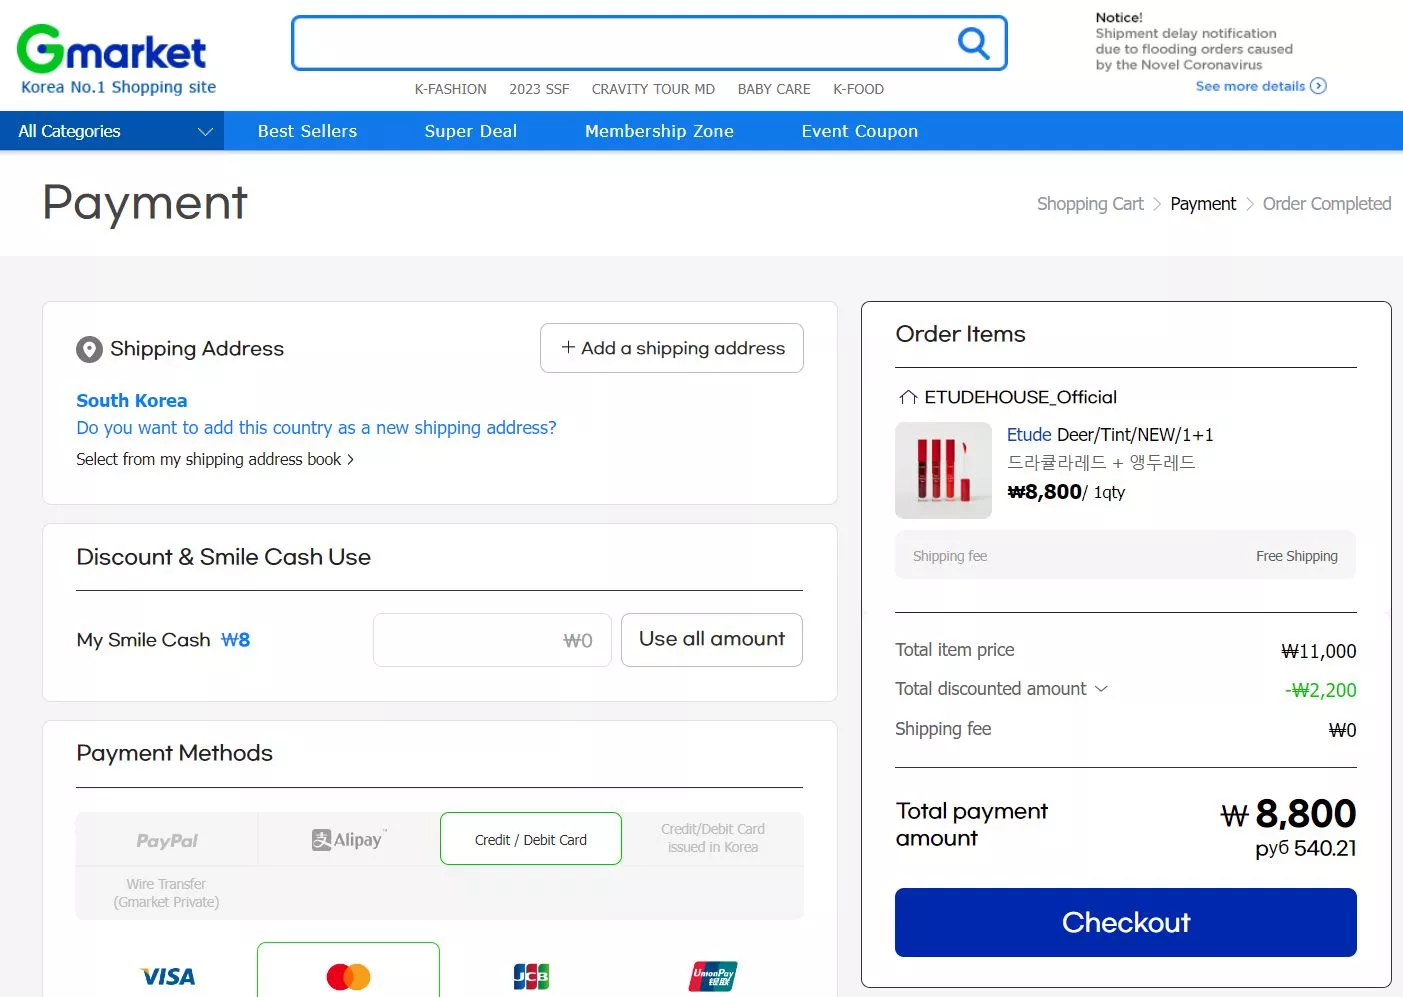Open the Super Deal menu
Image resolution: width=1403 pixels, height=997 pixels.
point(471,131)
